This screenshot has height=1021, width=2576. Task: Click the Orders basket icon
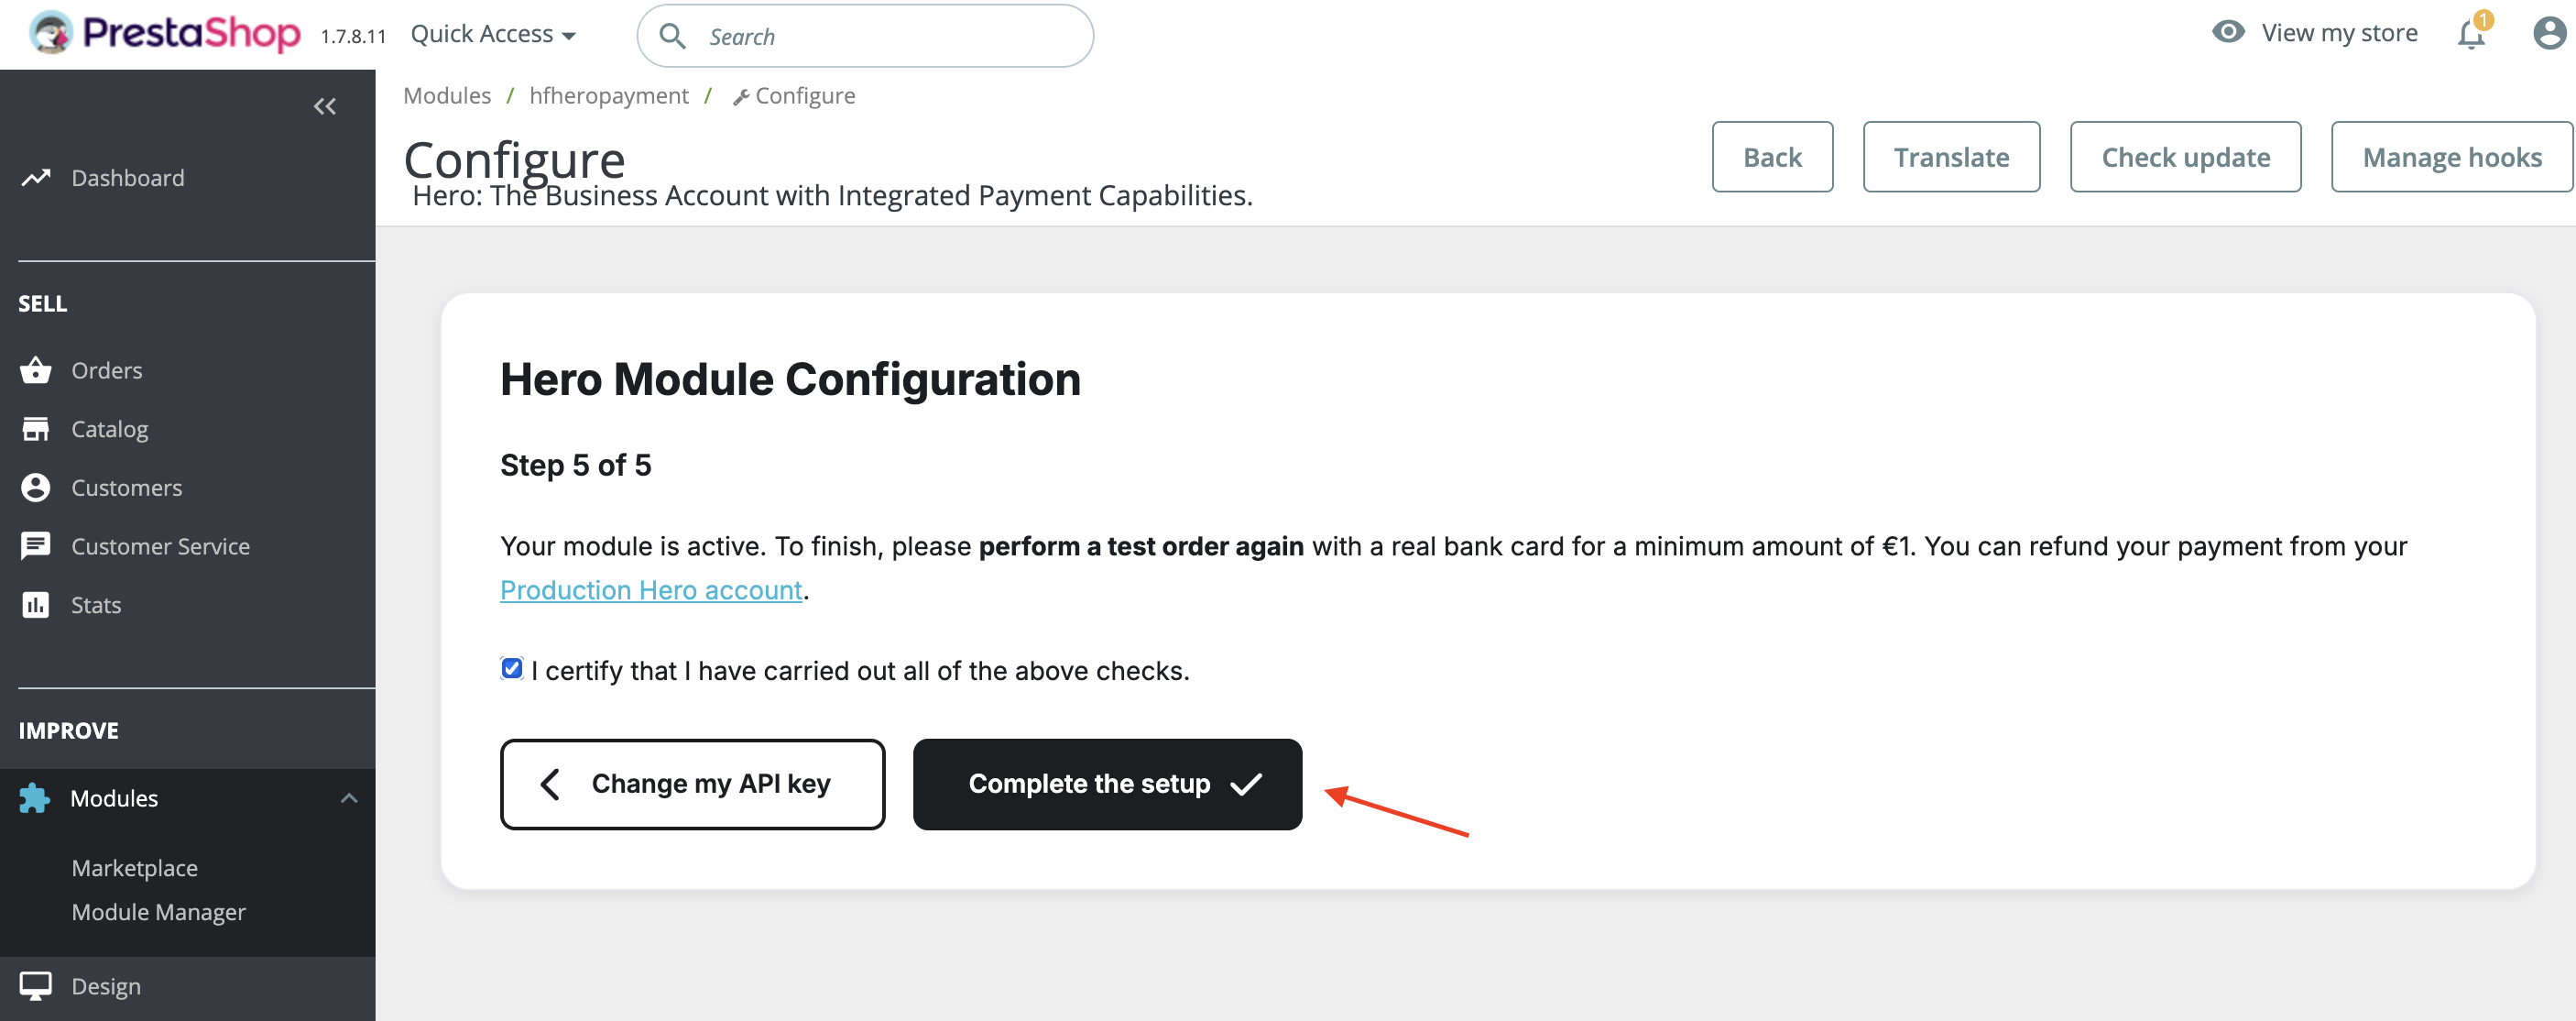(x=36, y=370)
